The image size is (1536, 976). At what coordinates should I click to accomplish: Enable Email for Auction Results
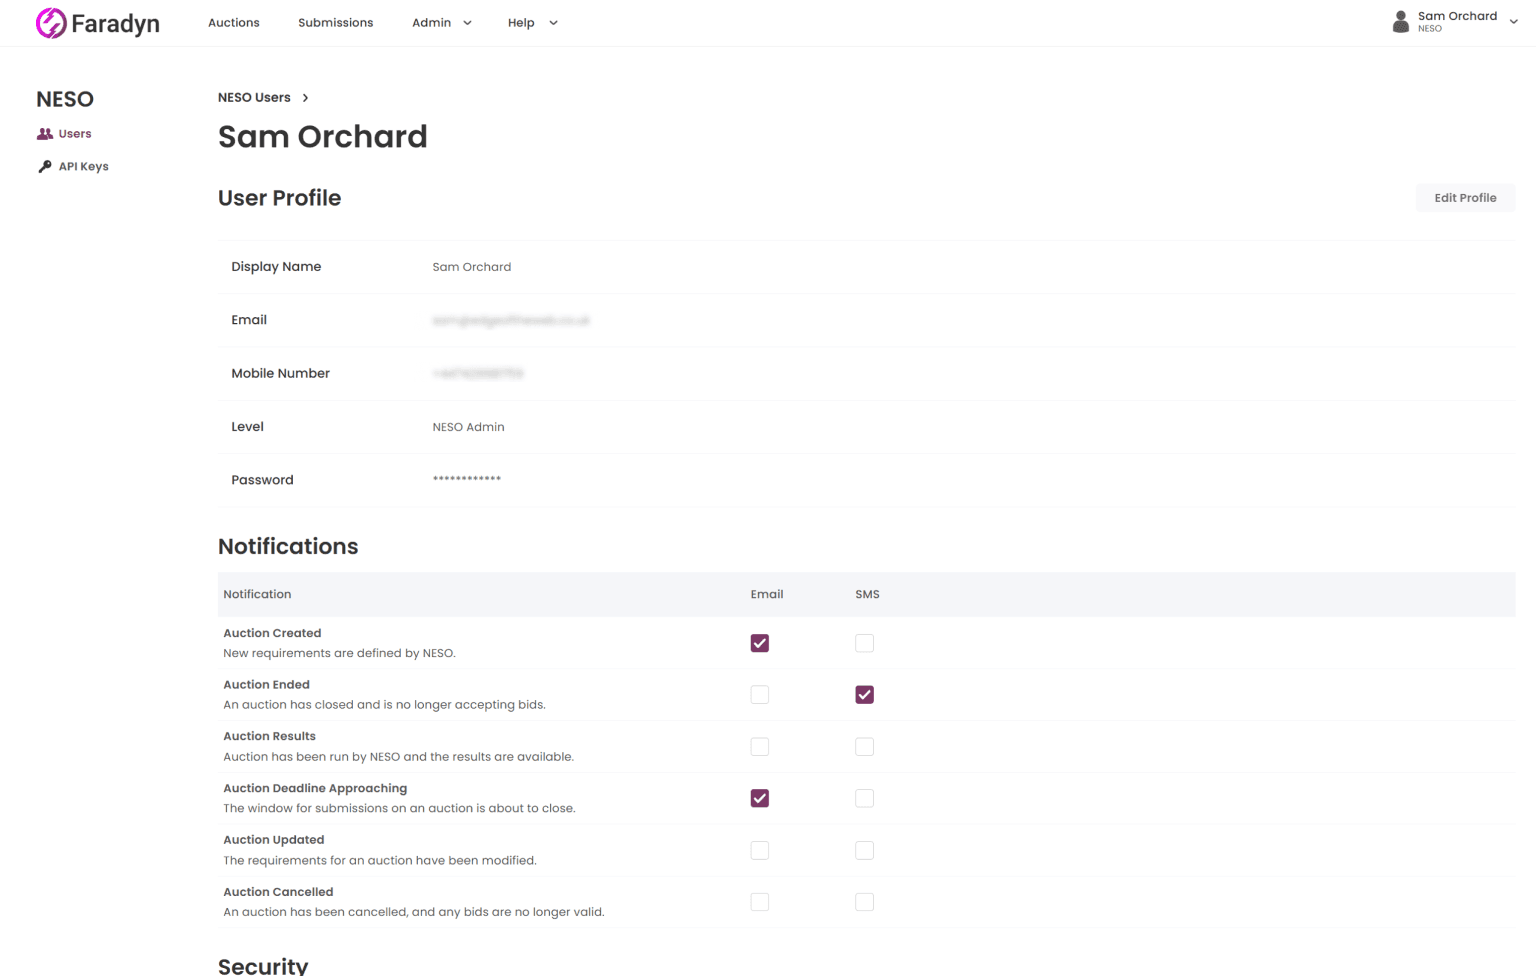click(760, 747)
